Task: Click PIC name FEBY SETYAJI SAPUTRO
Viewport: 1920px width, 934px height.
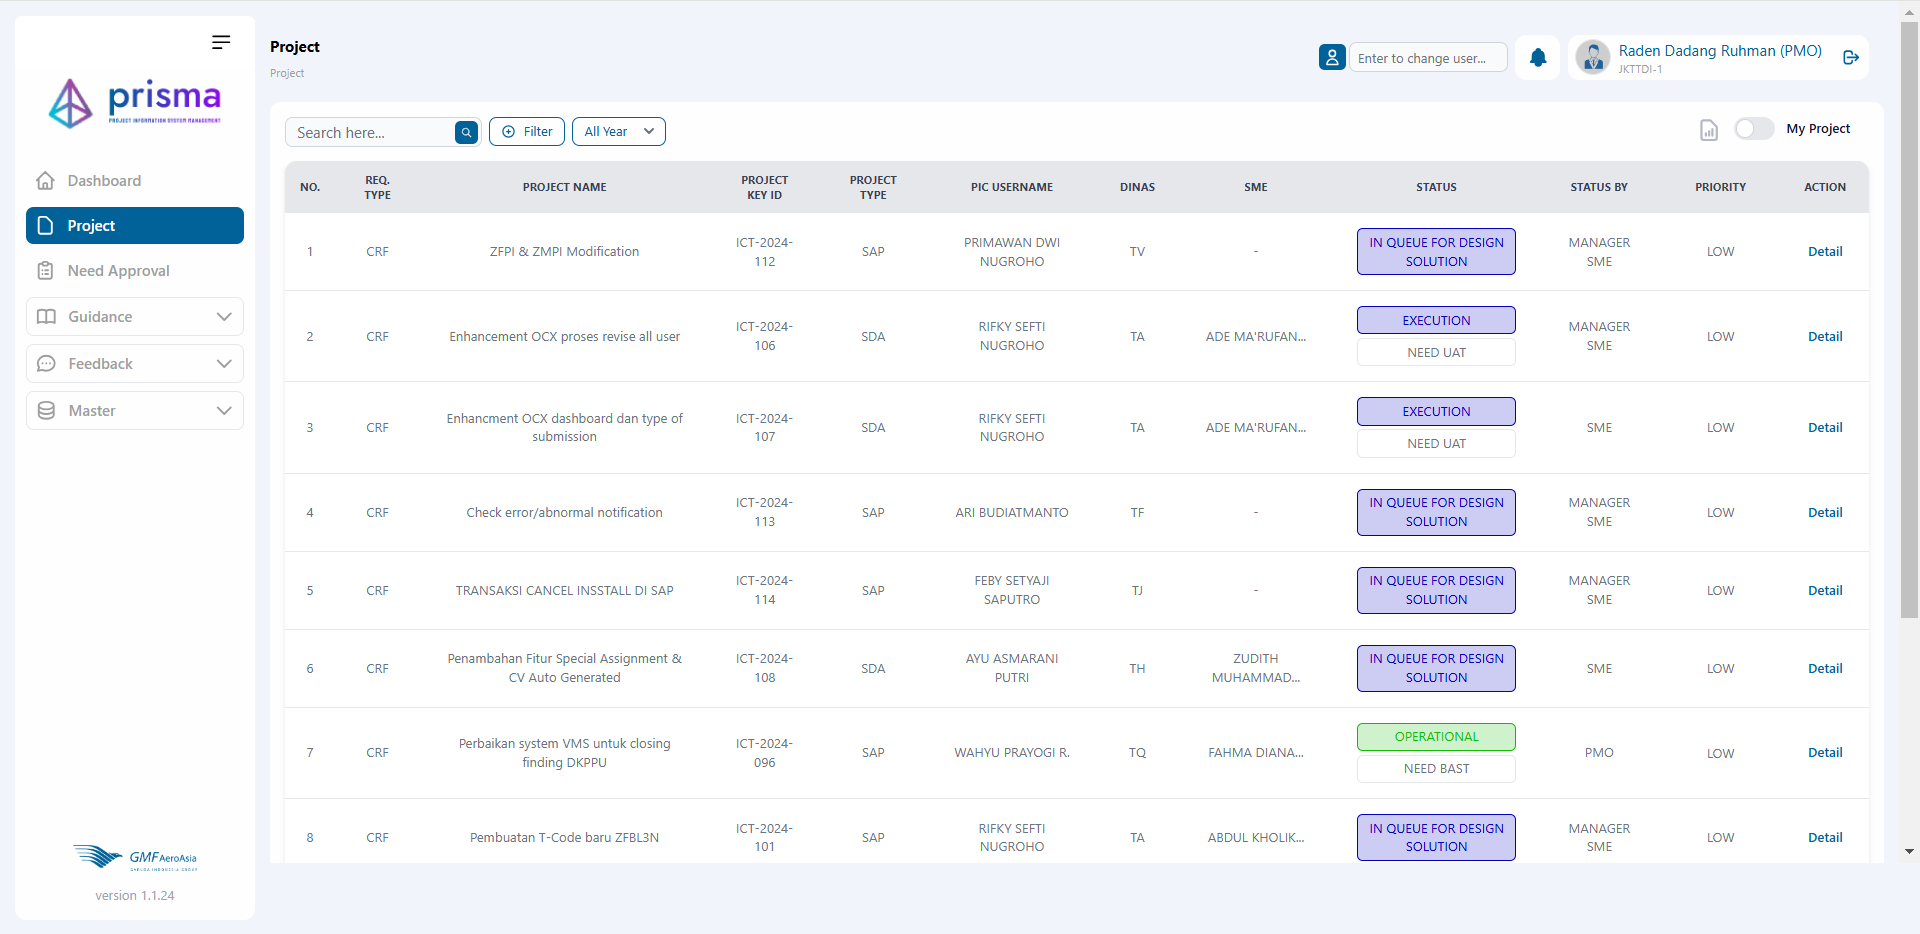Action: click(1012, 590)
